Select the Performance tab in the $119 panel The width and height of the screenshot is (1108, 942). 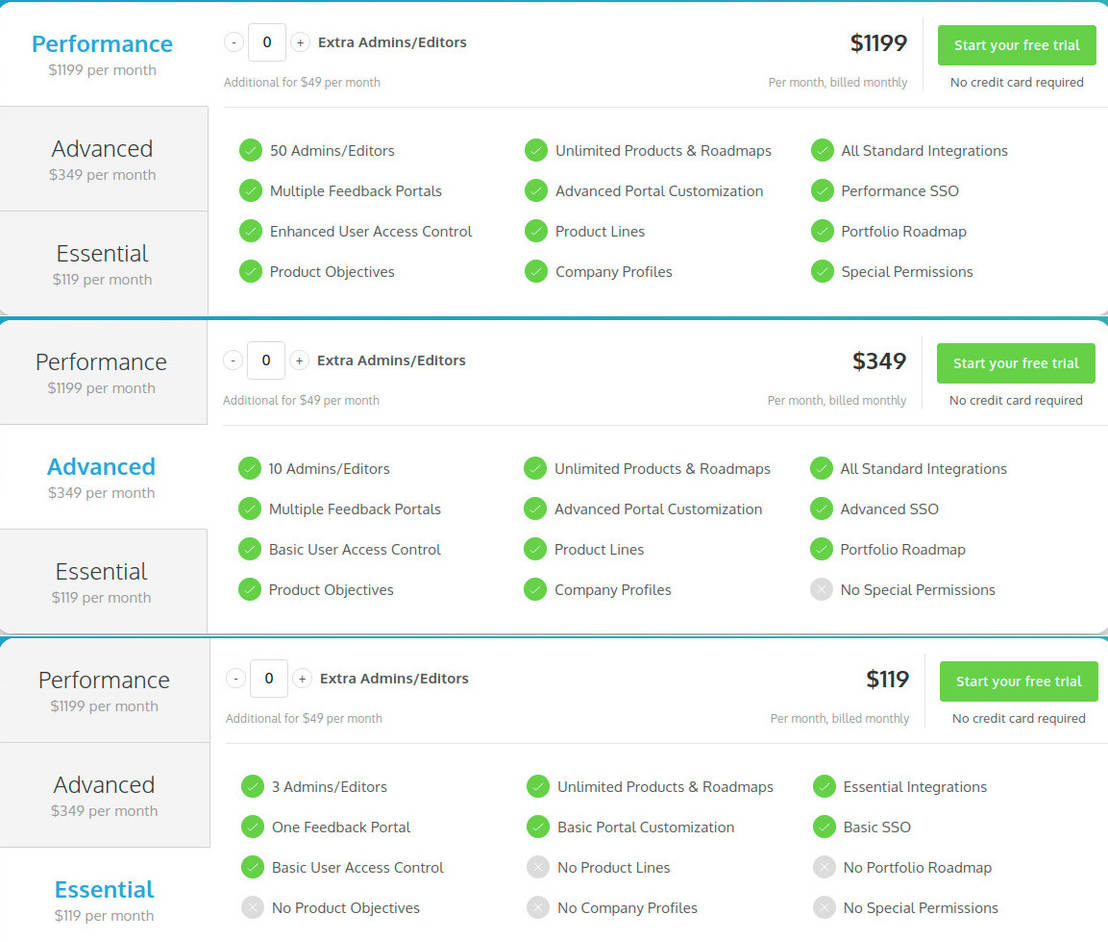pos(105,690)
